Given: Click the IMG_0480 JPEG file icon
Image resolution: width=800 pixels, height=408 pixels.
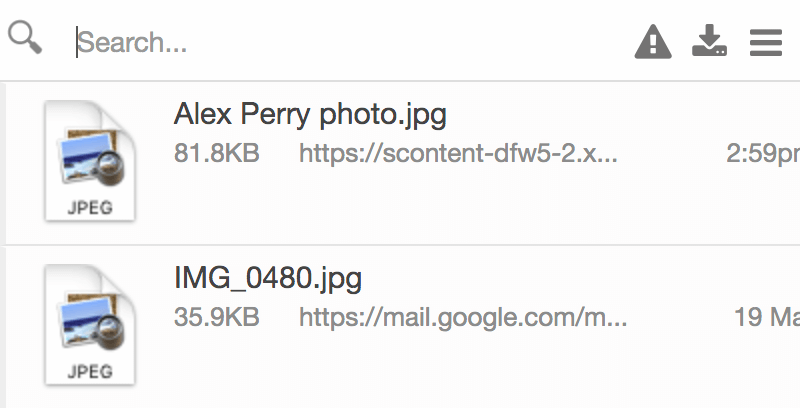Looking at the screenshot, I should coord(90,324).
